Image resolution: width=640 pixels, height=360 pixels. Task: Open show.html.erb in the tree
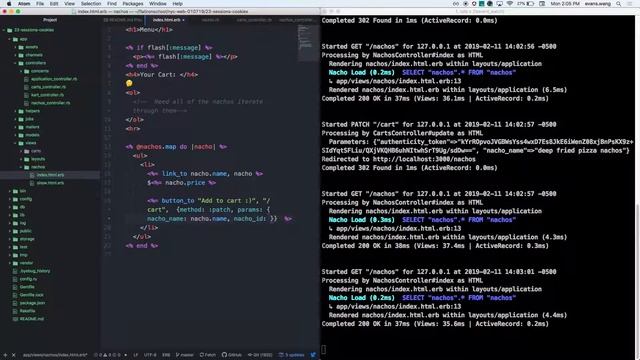pyautogui.click(x=50, y=183)
